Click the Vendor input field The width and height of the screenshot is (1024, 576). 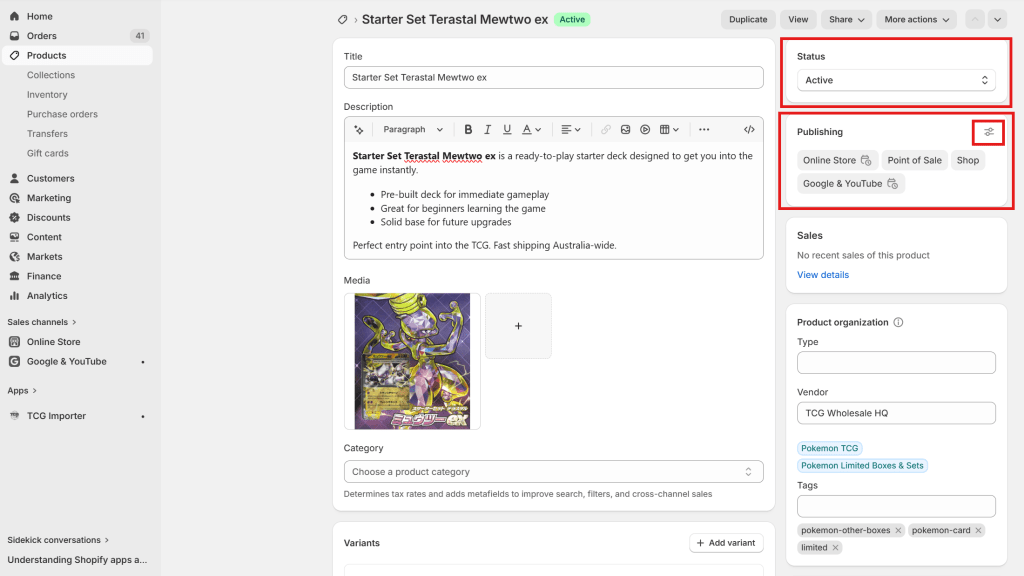[x=896, y=413]
